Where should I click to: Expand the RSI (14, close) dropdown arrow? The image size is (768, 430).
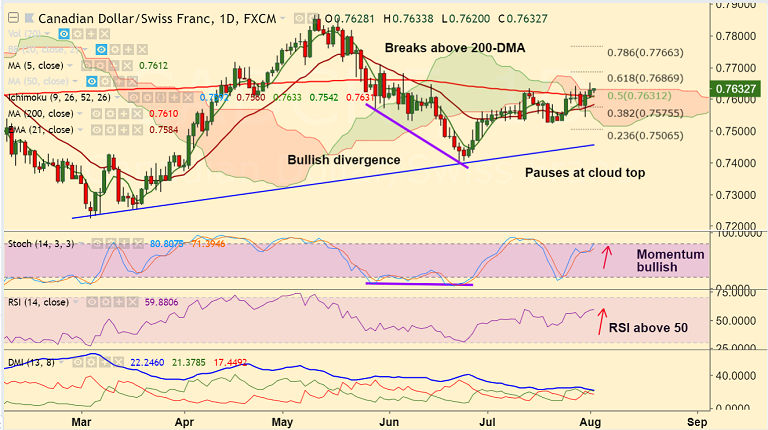pos(76,302)
